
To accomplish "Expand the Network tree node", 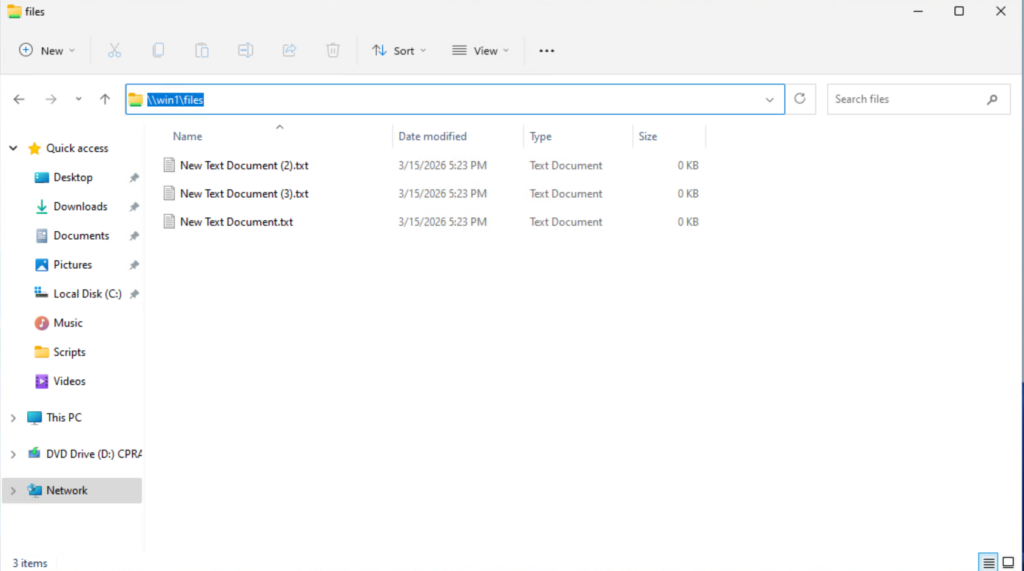I will click(x=13, y=491).
